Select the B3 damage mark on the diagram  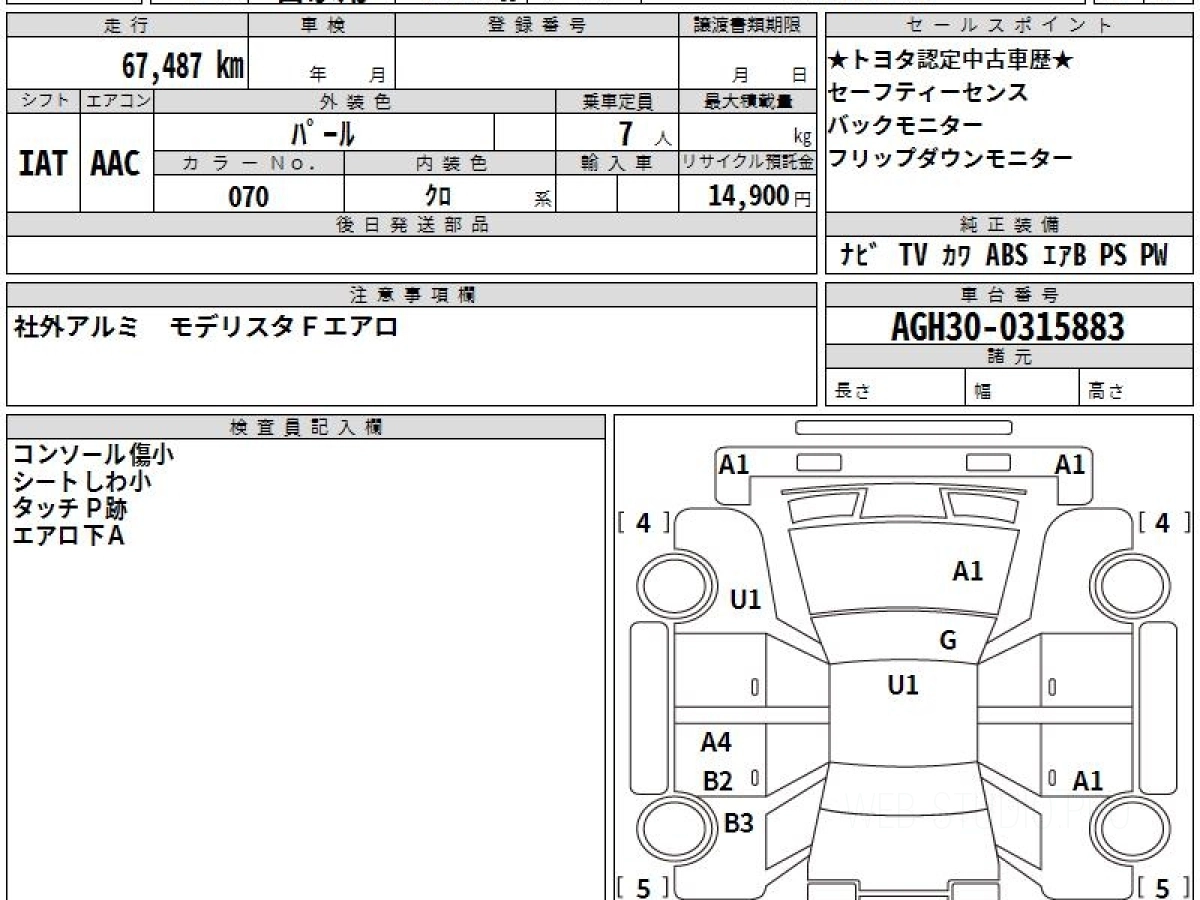(x=738, y=823)
